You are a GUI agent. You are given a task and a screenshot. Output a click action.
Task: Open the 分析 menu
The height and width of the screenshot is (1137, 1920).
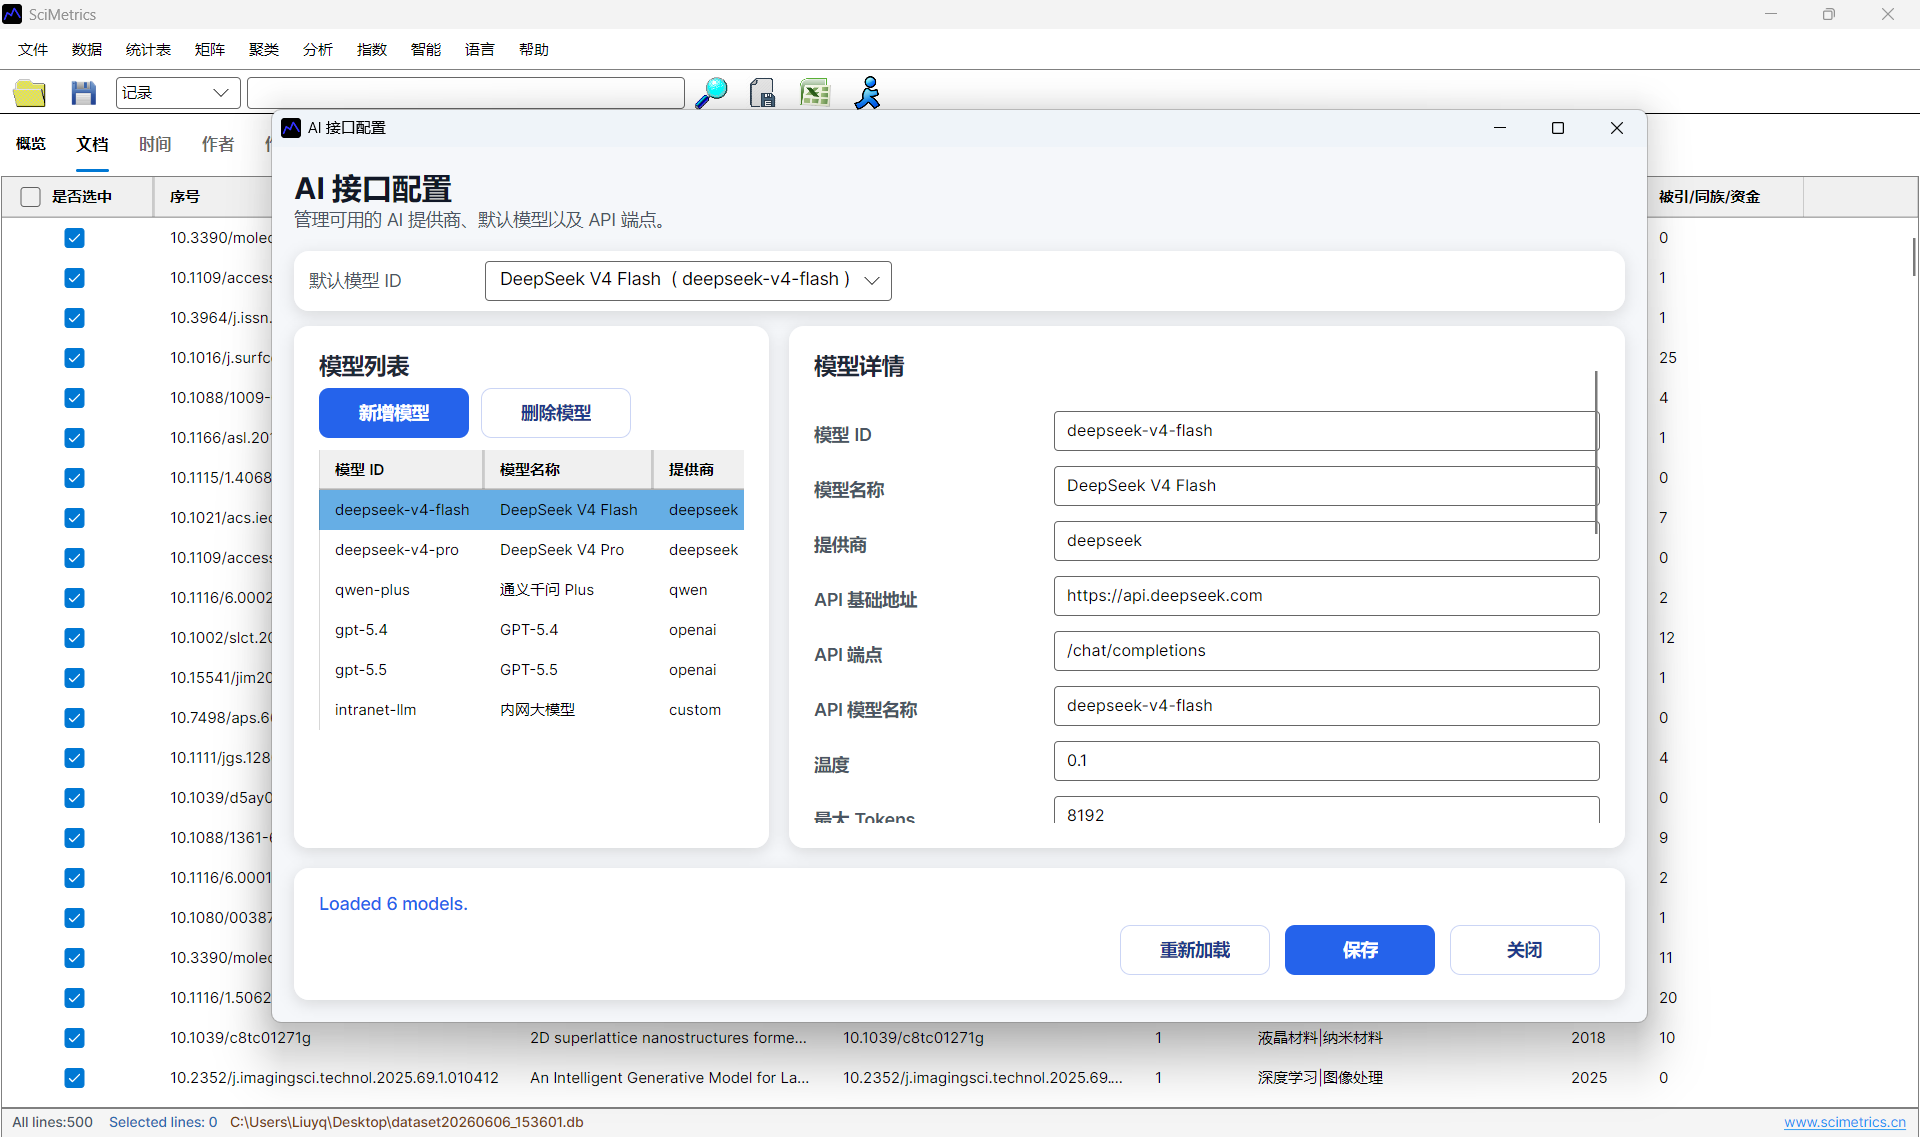click(x=318, y=50)
